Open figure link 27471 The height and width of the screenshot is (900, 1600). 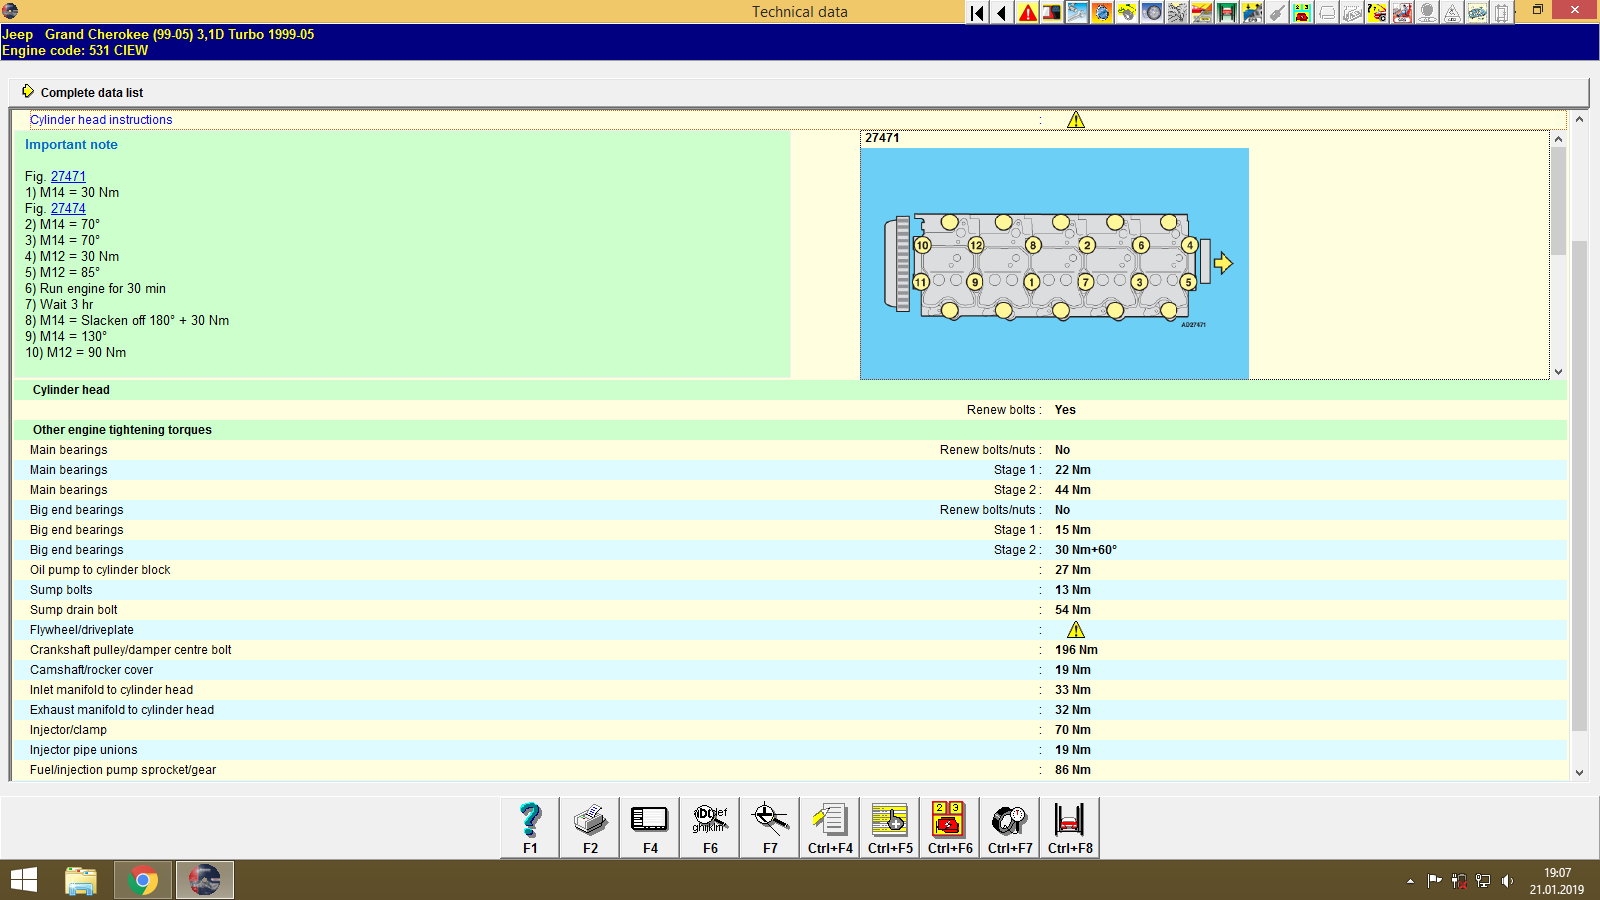(68, 176)
